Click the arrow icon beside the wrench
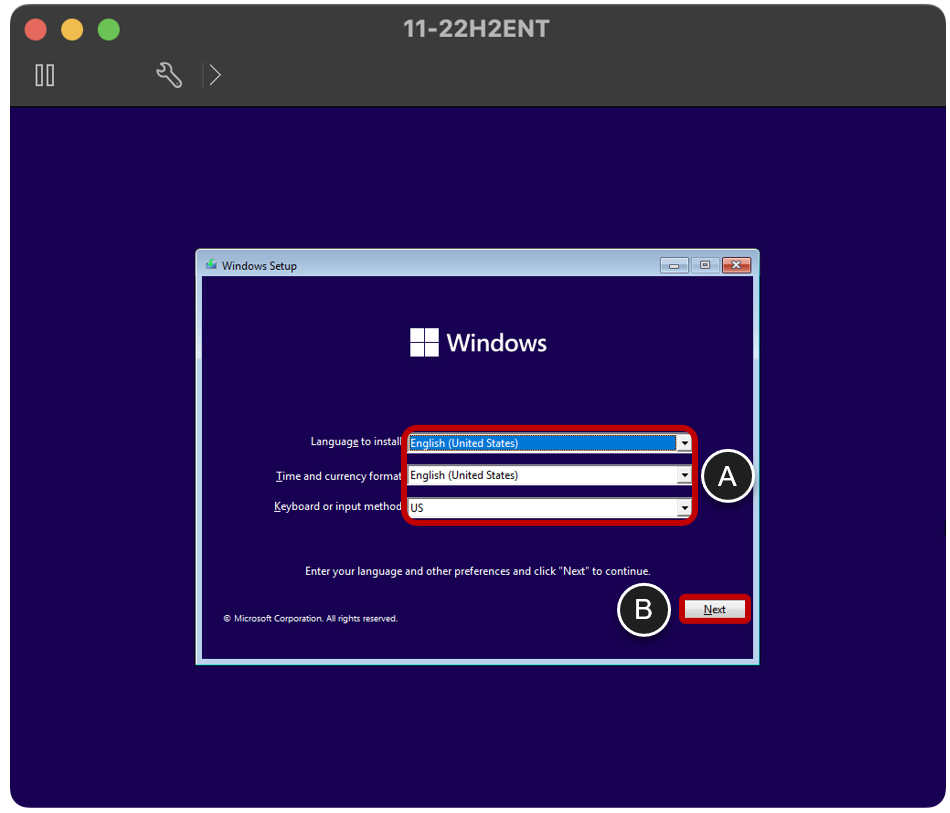Viewport: 950px width, 813px height. point(215,75)
